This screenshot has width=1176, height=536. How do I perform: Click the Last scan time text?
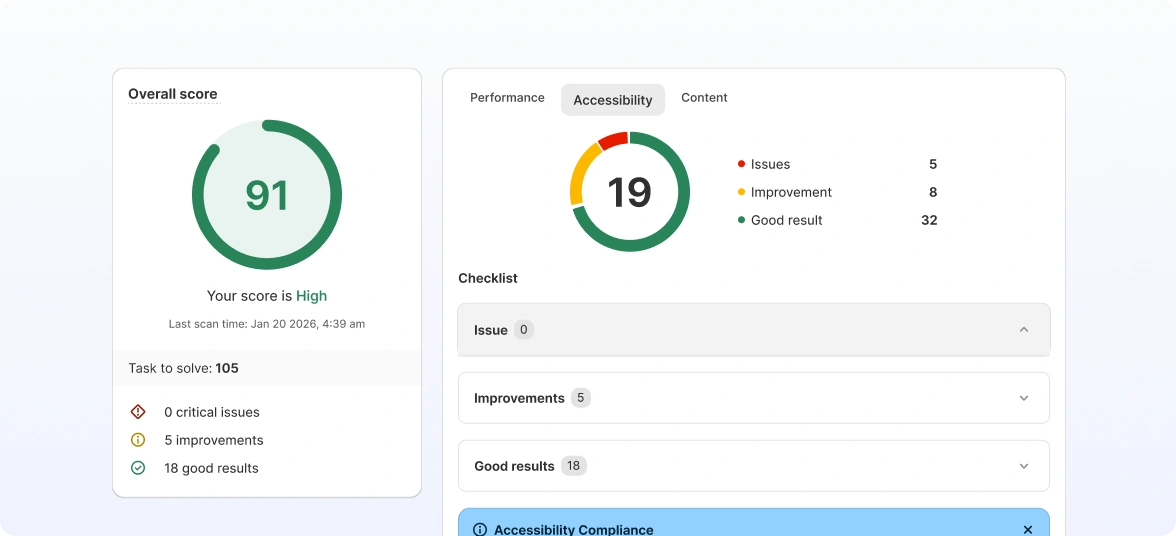point(267,325)
